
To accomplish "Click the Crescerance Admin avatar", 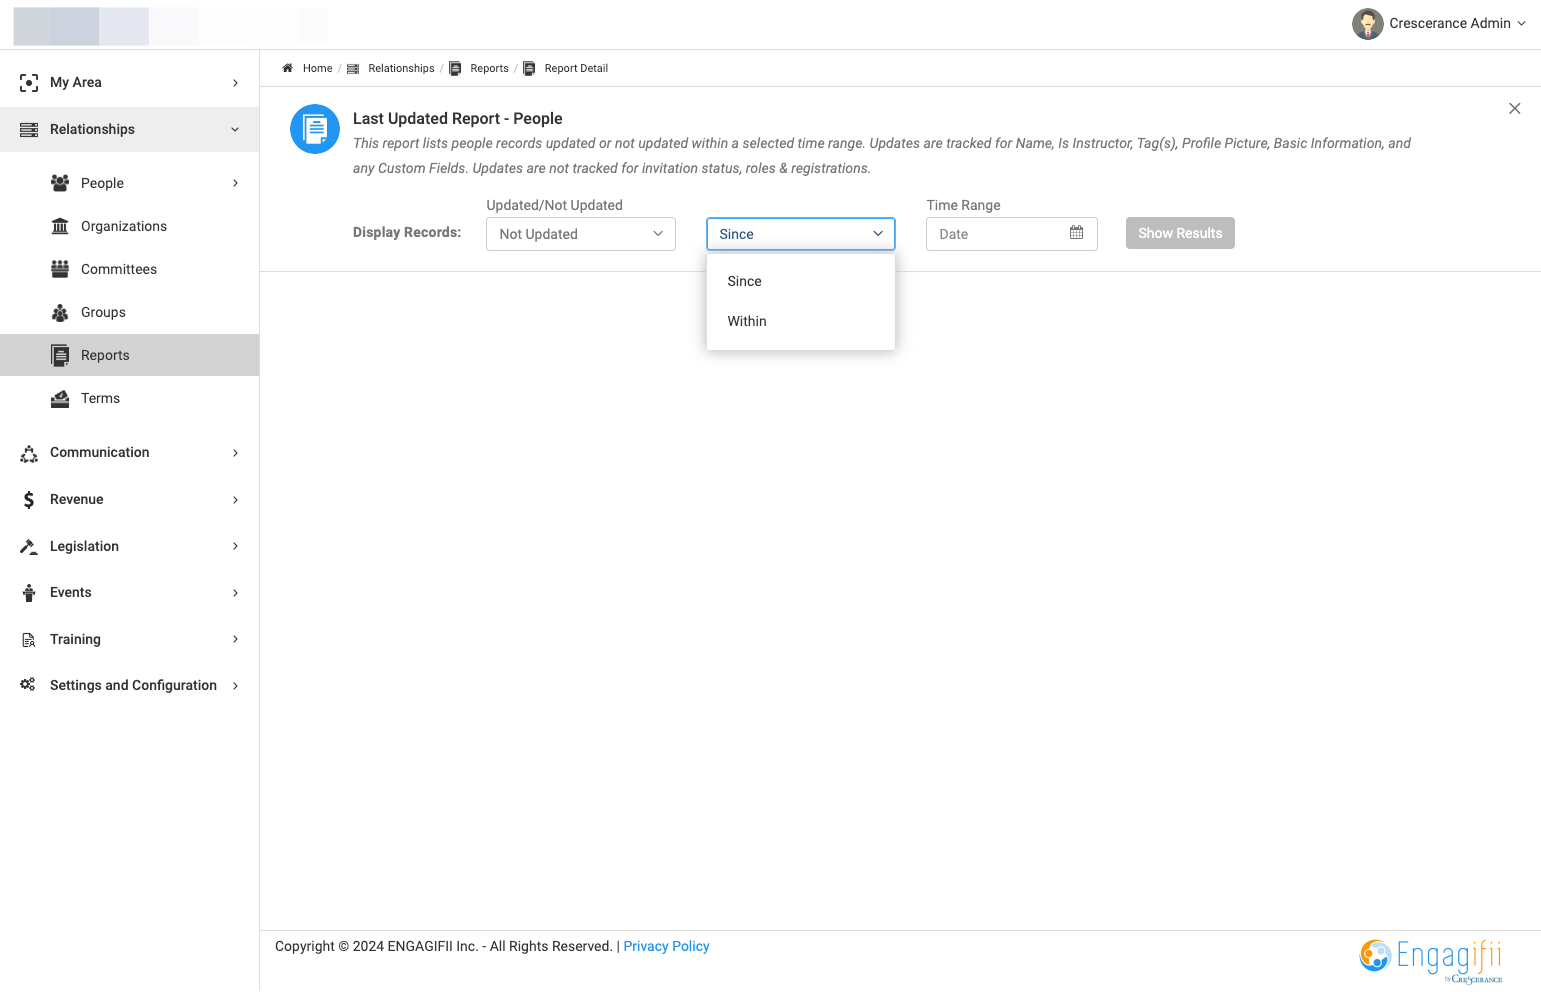I will pyautogui.click(x=1367, y=23).
